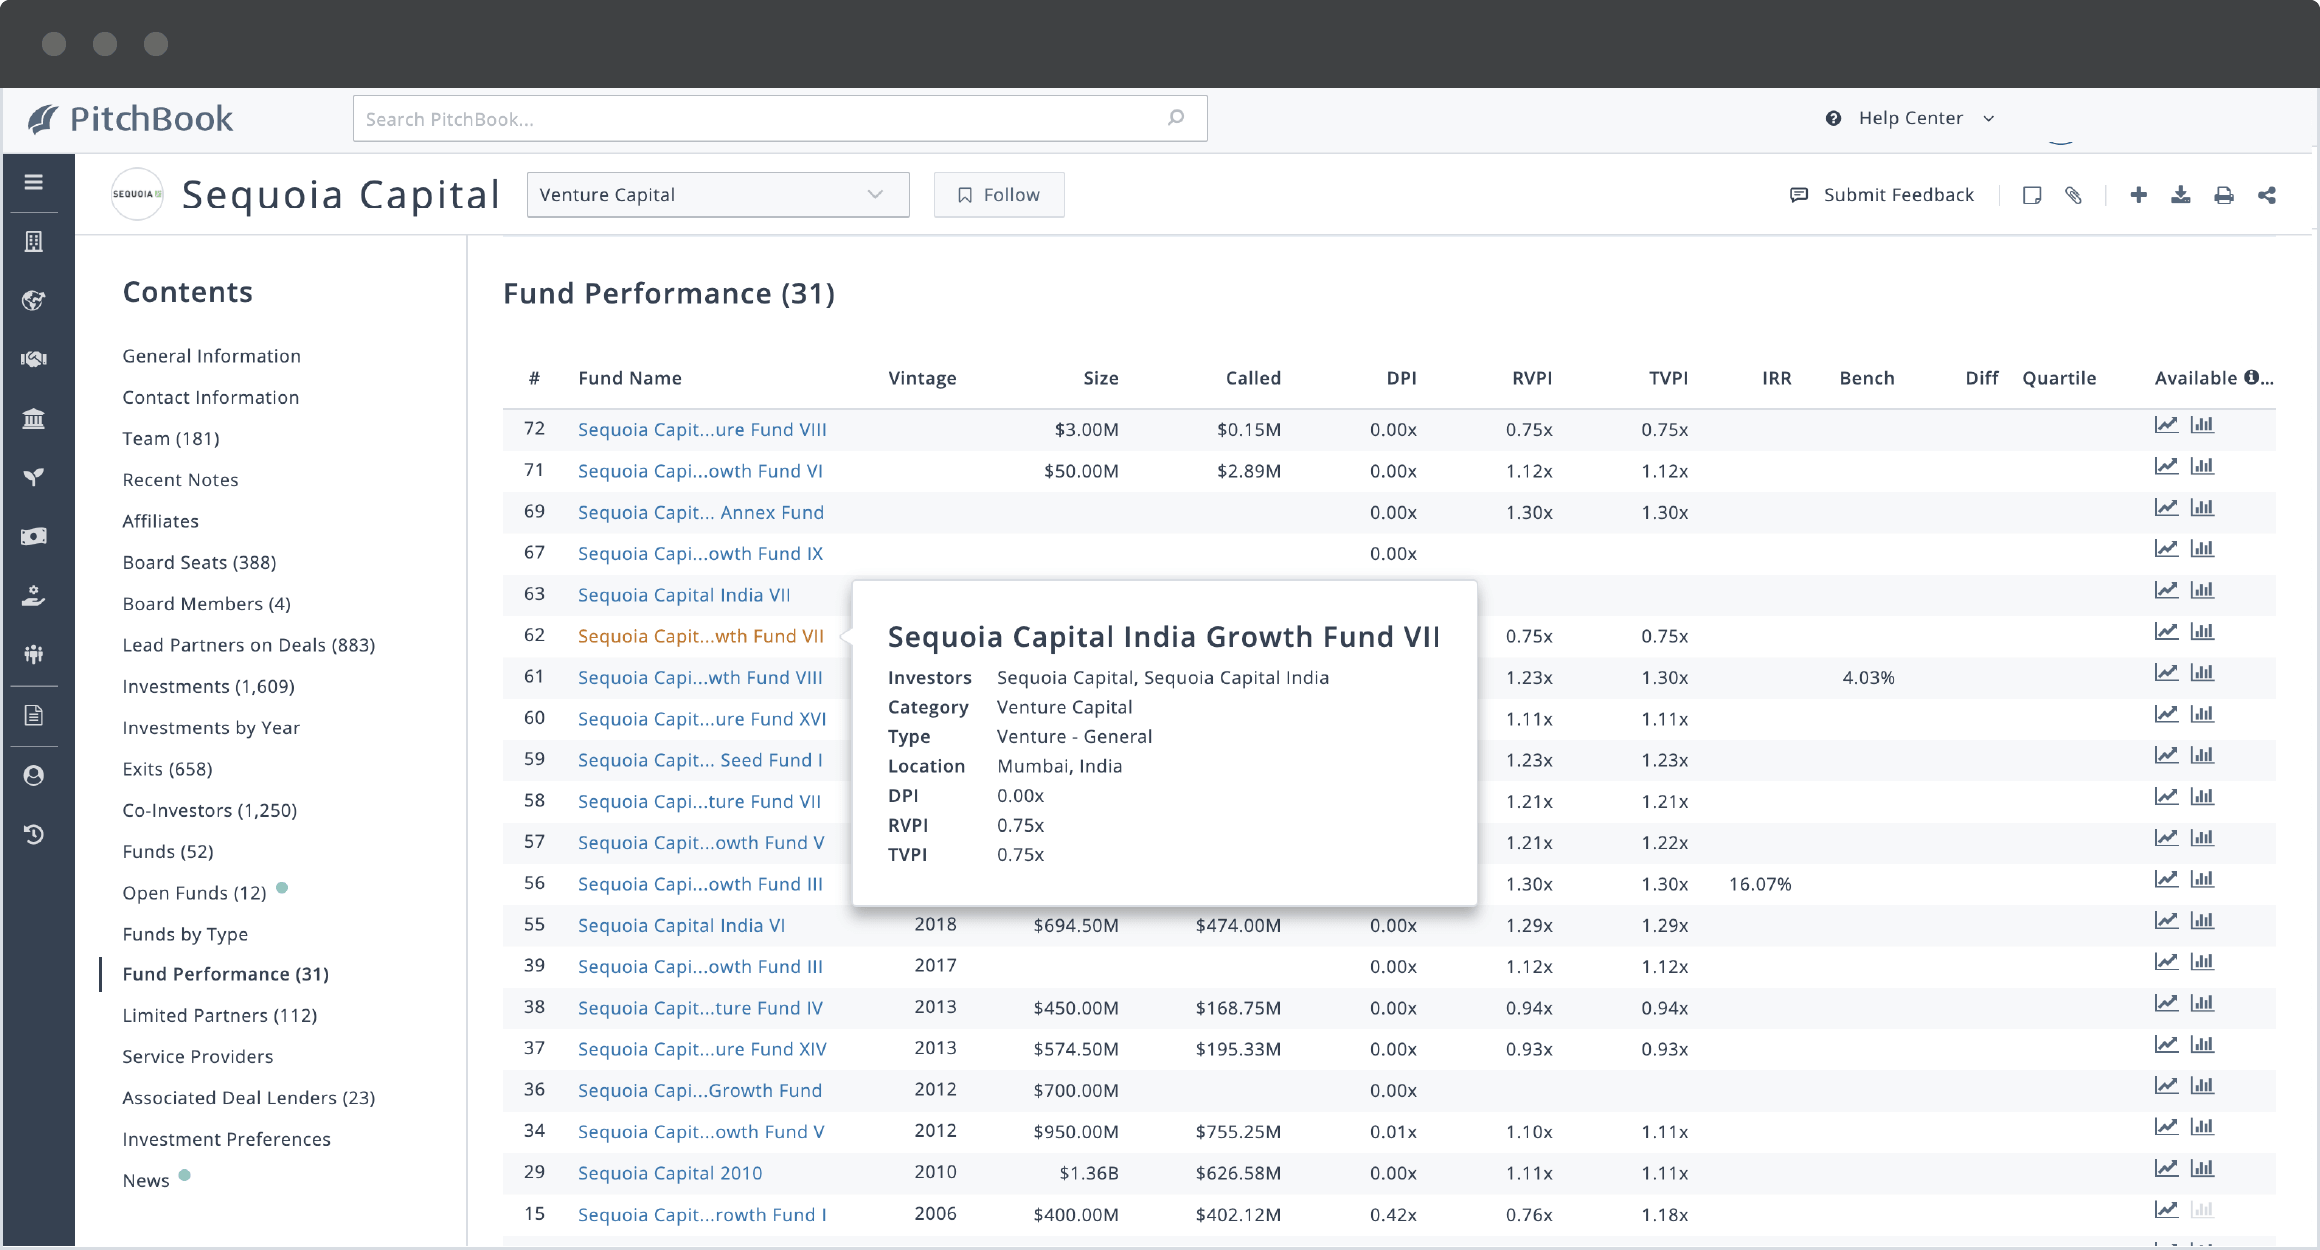Open line chart icon for fund row 38
2320x1250 pixels.
[2166, 1003]
